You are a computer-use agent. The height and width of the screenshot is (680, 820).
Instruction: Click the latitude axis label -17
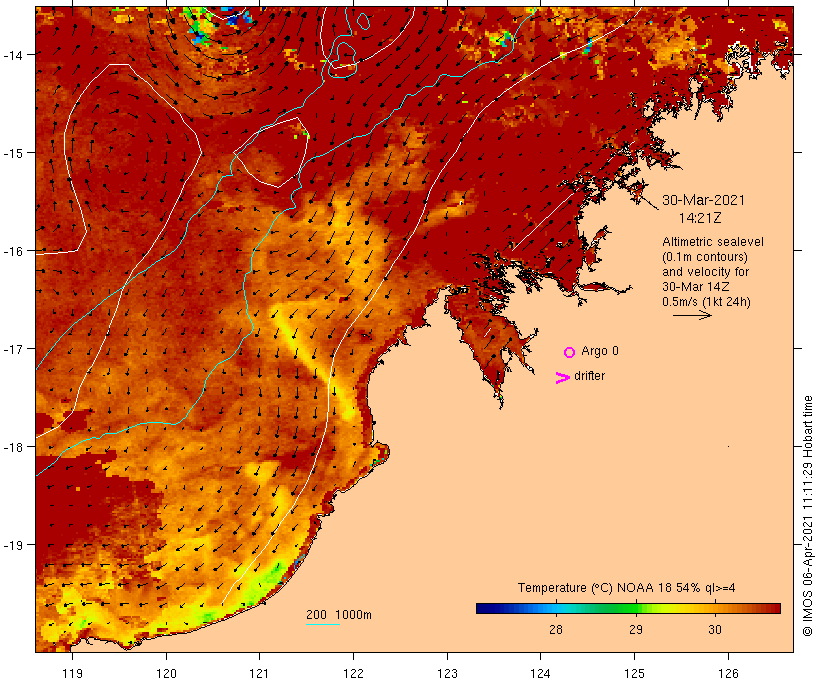click(x=12, y=349)
